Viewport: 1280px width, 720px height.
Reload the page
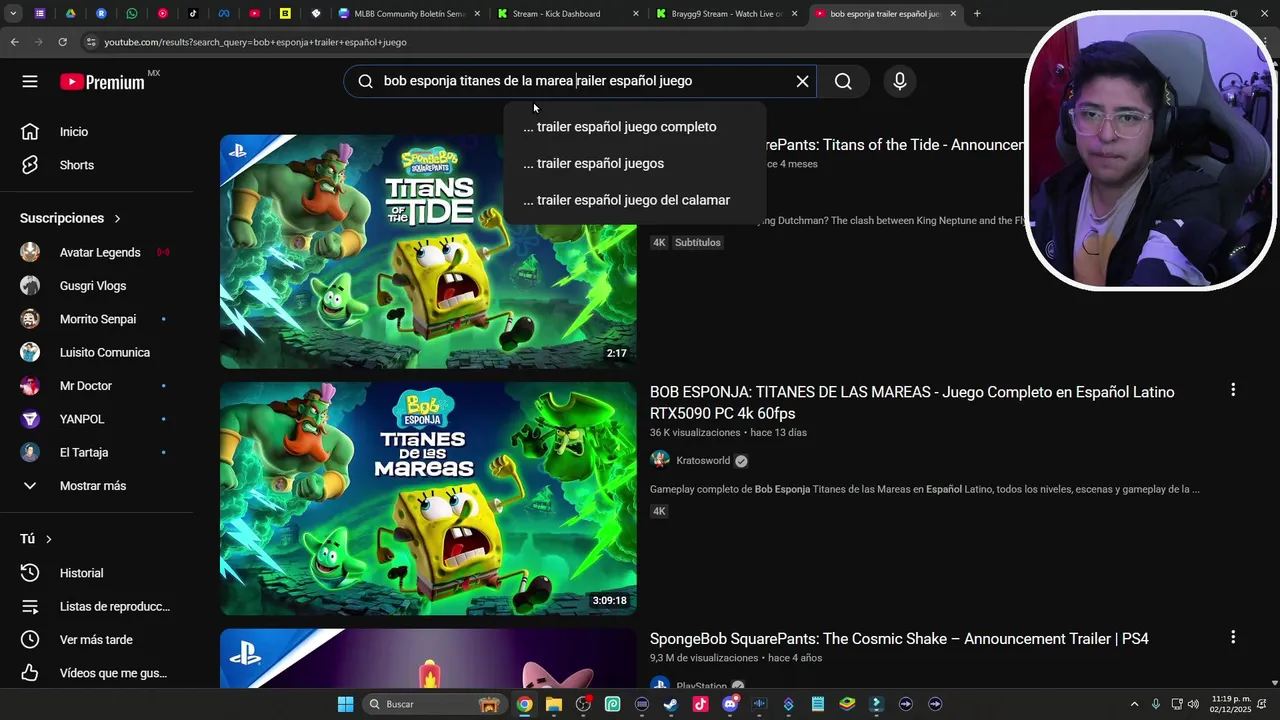(62, 42)
